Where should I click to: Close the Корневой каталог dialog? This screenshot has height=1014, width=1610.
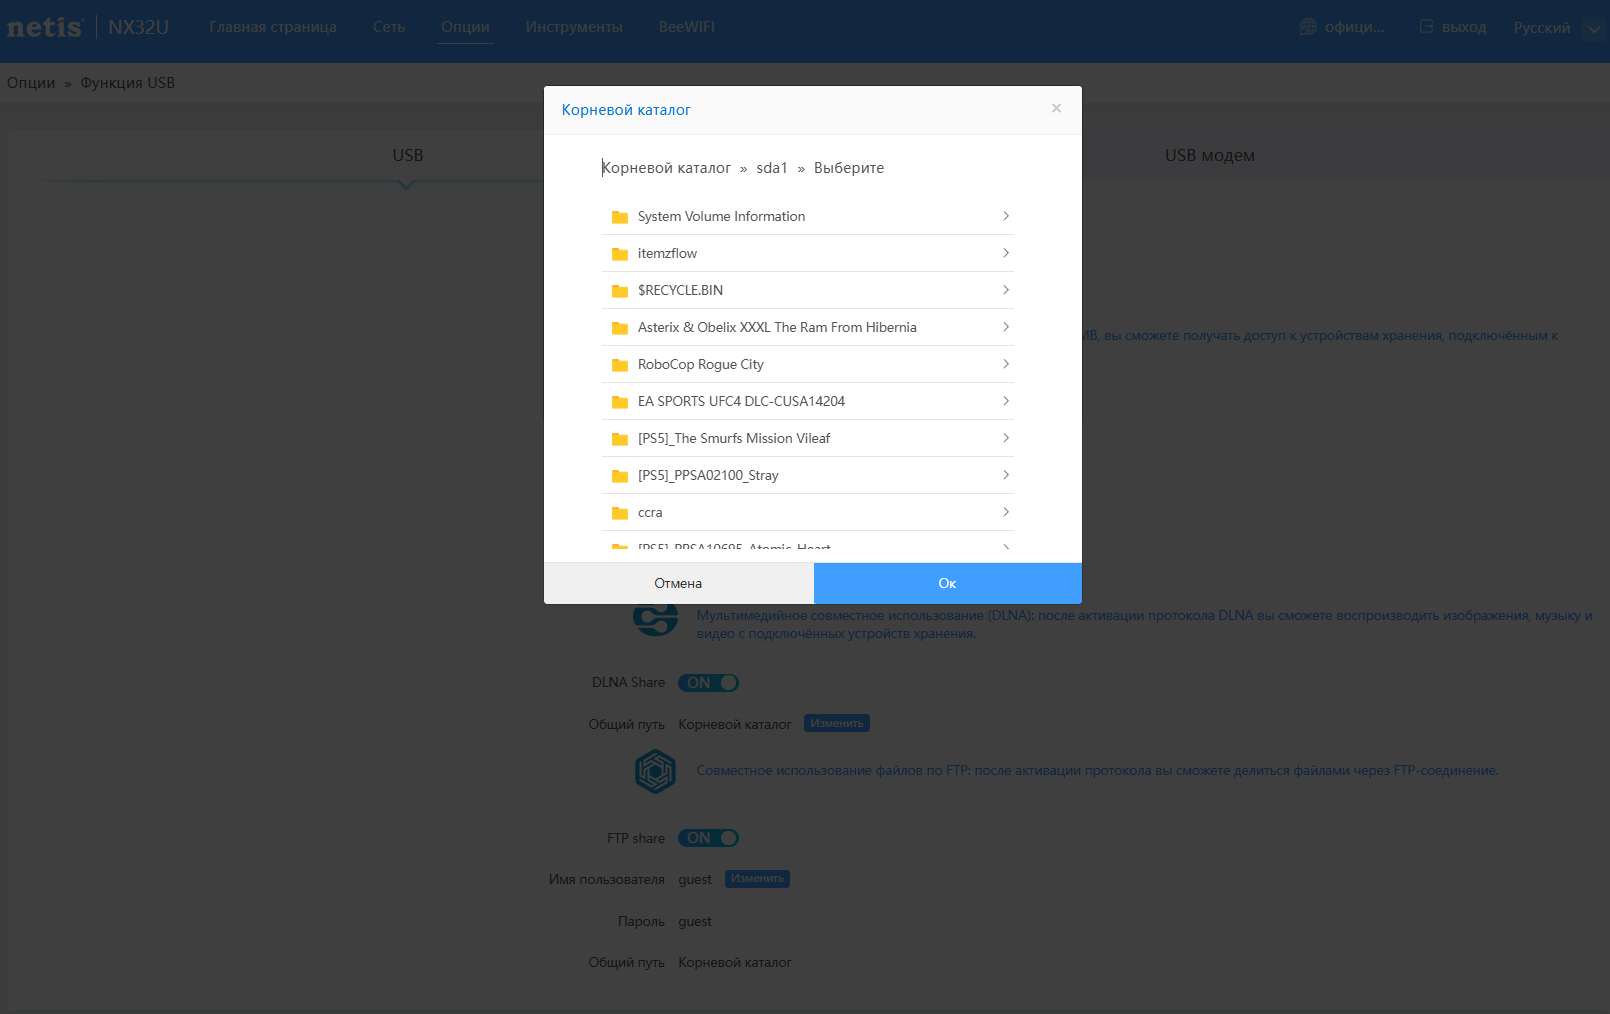[1056, 109]
